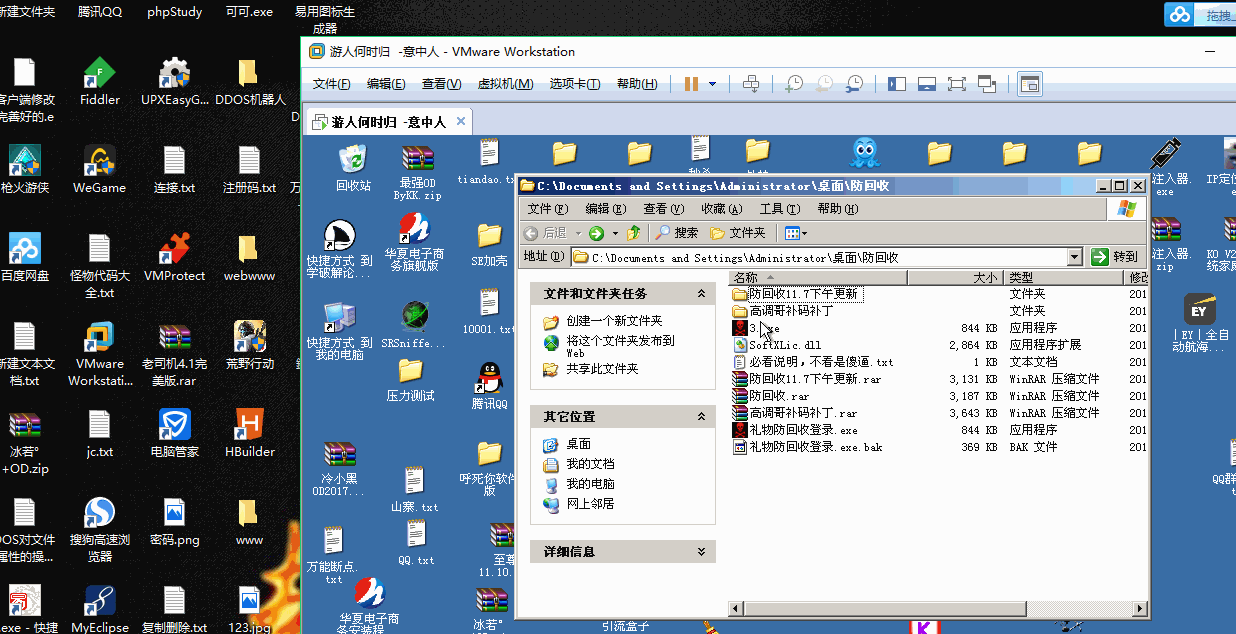This screenshot has height=634, width=1236.
Task: Close the 游人何时归 -意中人 VM tab
Action: click(461, 122)
